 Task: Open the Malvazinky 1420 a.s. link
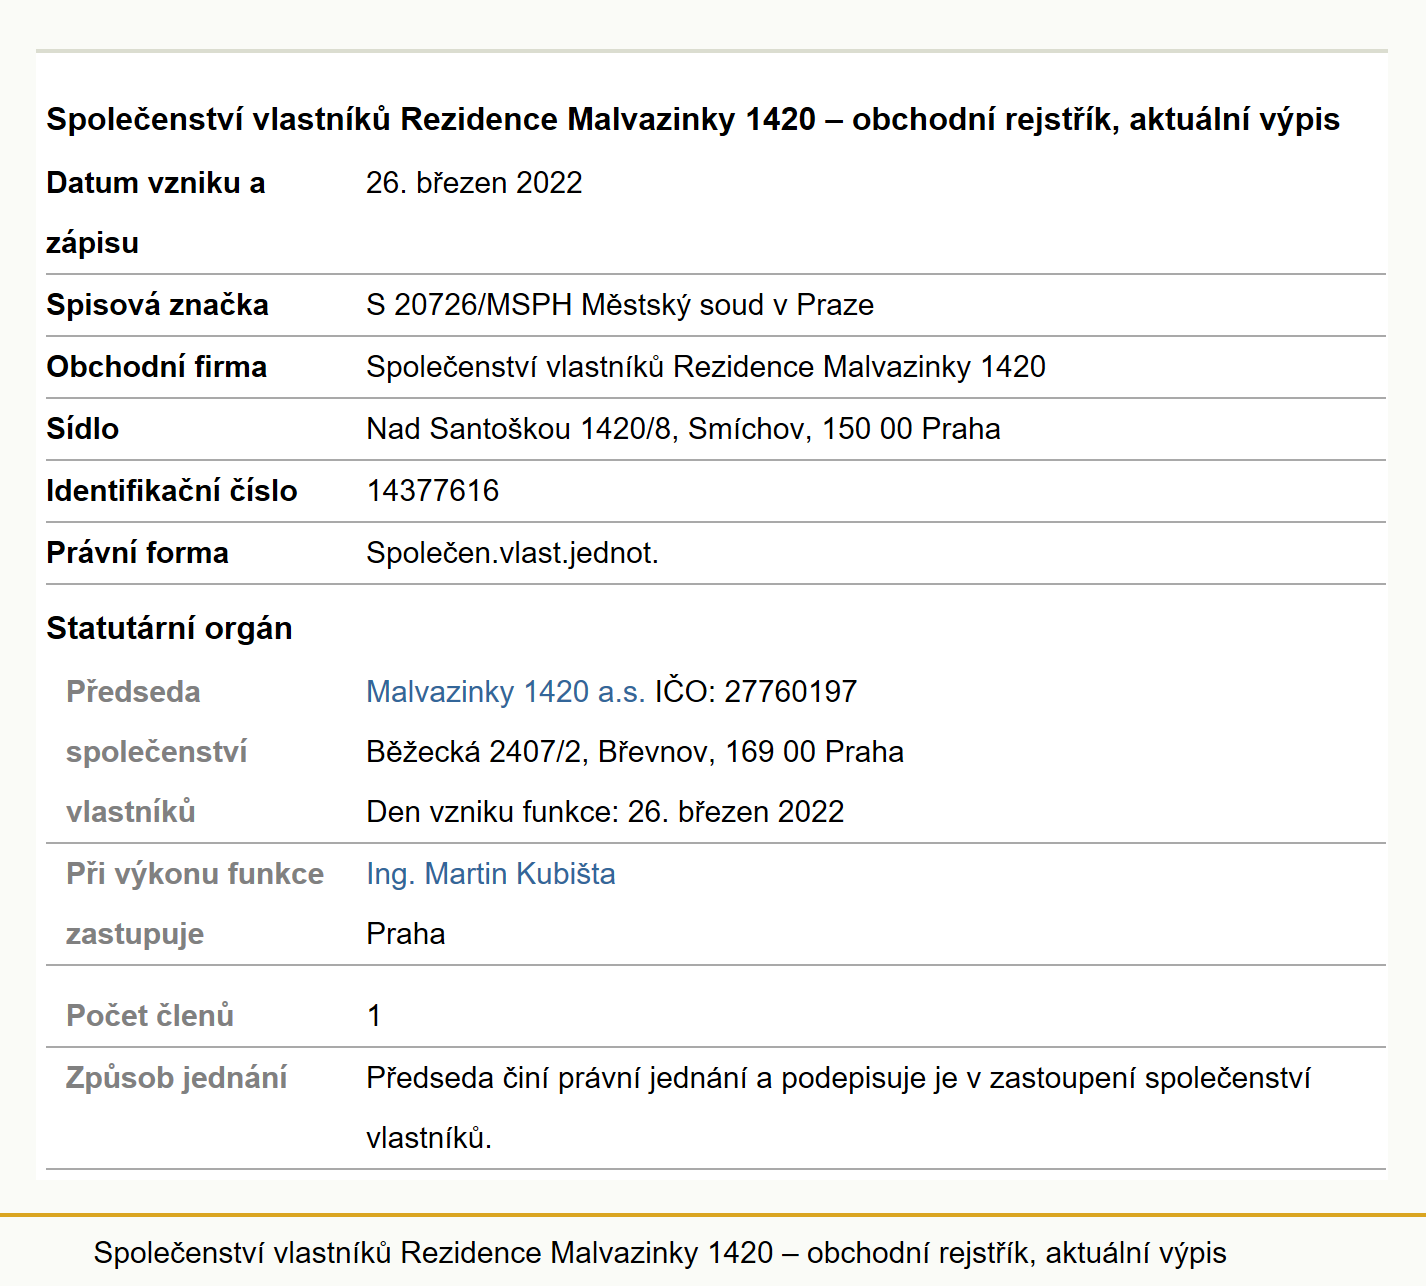[505, 692]
